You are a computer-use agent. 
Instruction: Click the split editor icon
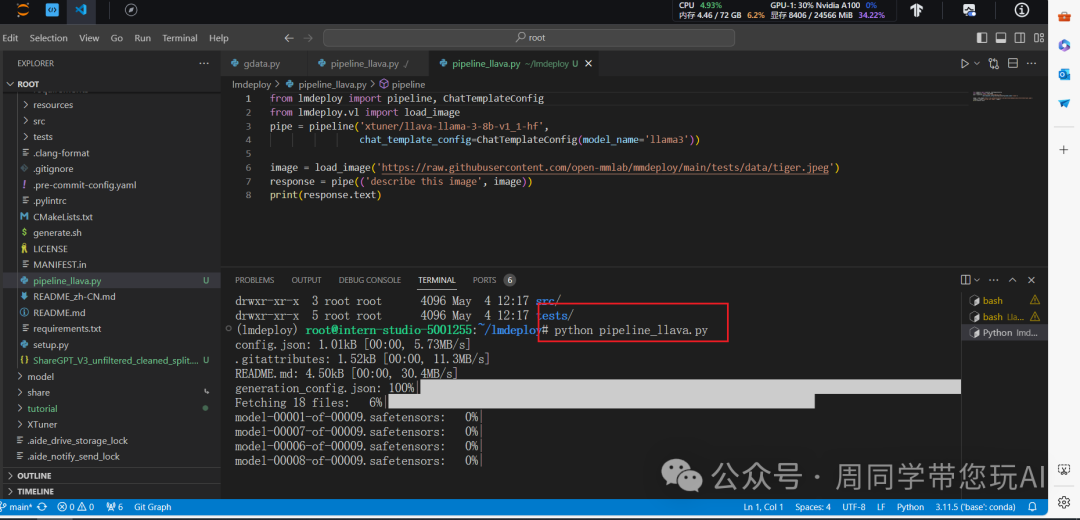pos(1011,64)
